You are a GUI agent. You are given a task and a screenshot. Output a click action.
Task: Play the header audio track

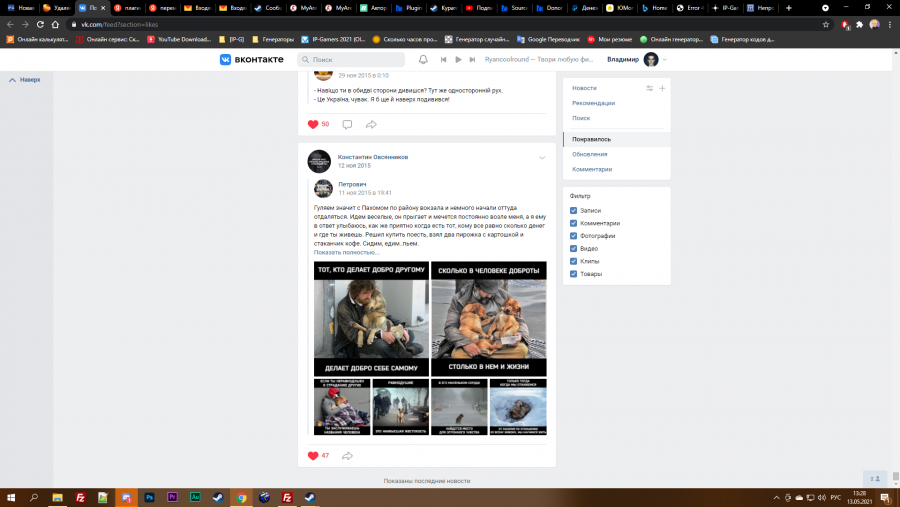(x=458, y=59)
